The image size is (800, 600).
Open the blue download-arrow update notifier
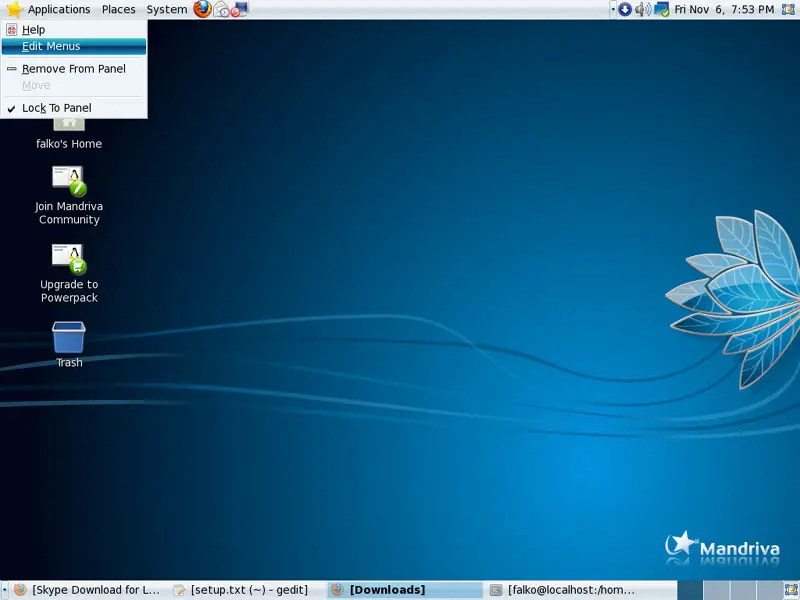(625, 9)
